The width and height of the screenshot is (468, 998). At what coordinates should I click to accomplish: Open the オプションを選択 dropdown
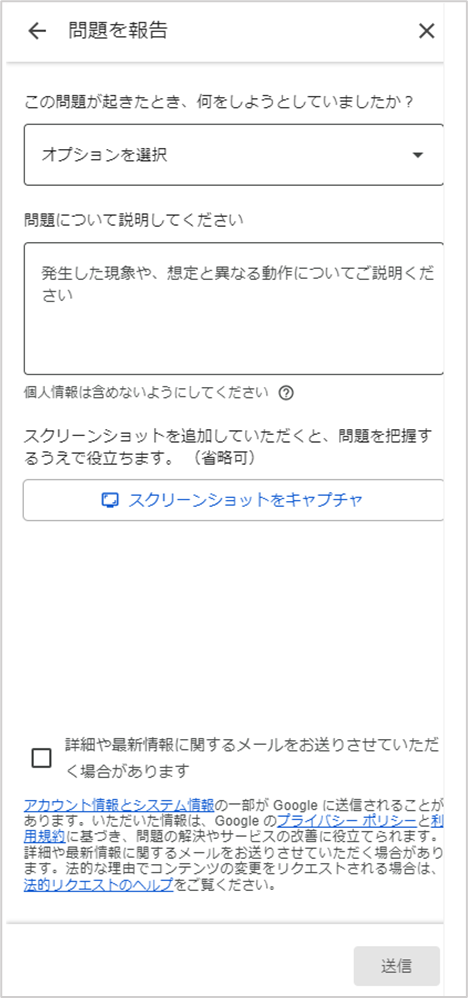pos(234,155)
